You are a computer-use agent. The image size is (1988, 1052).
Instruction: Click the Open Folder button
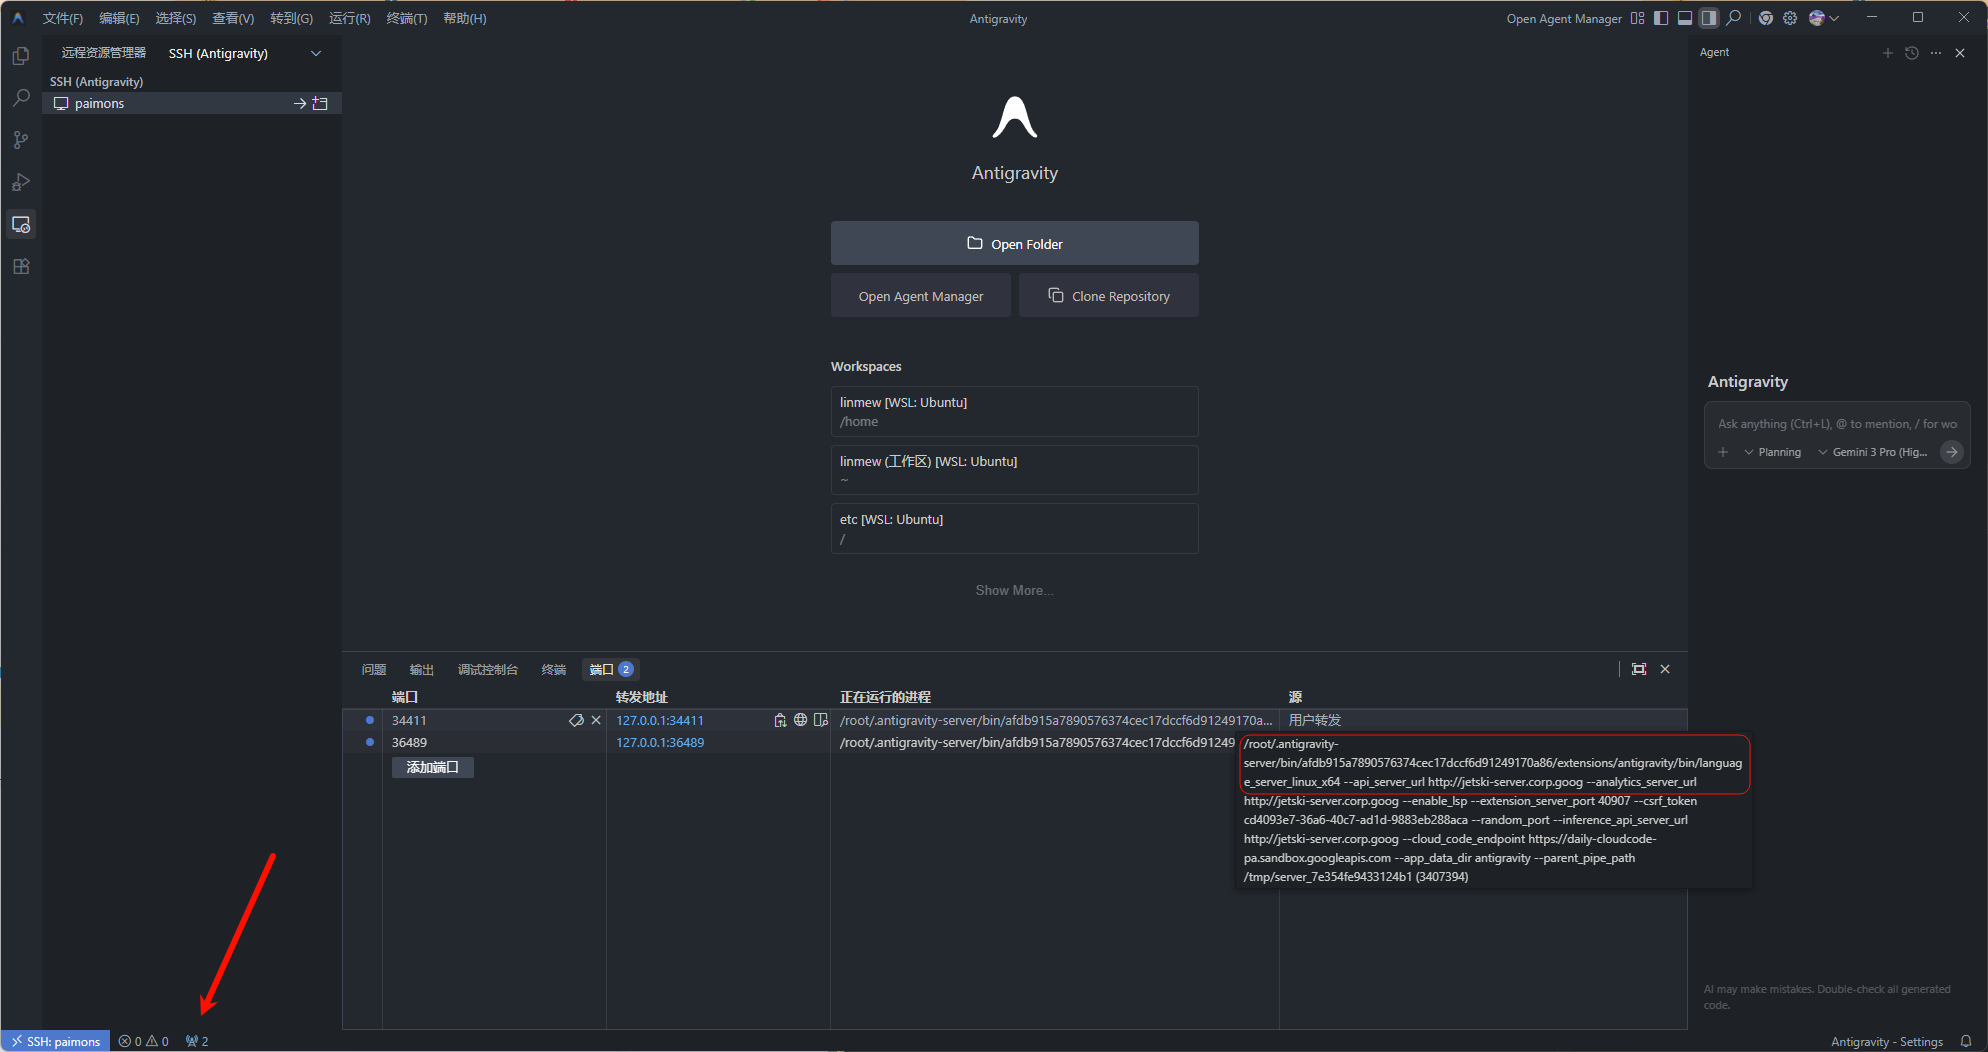(1015, 243)
